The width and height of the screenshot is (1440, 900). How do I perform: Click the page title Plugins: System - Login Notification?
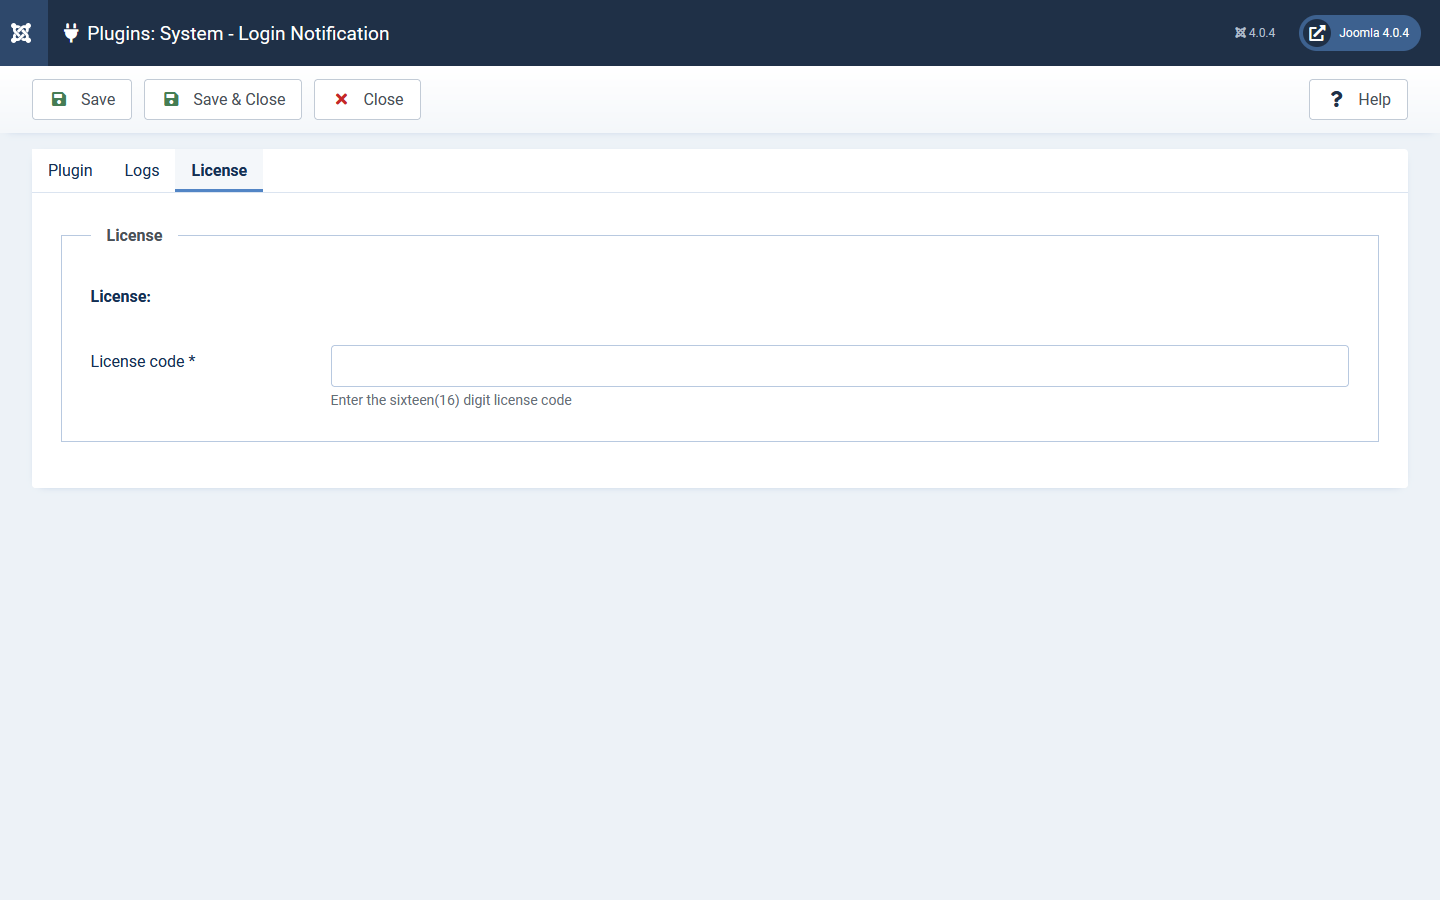[x=238, y=33]
